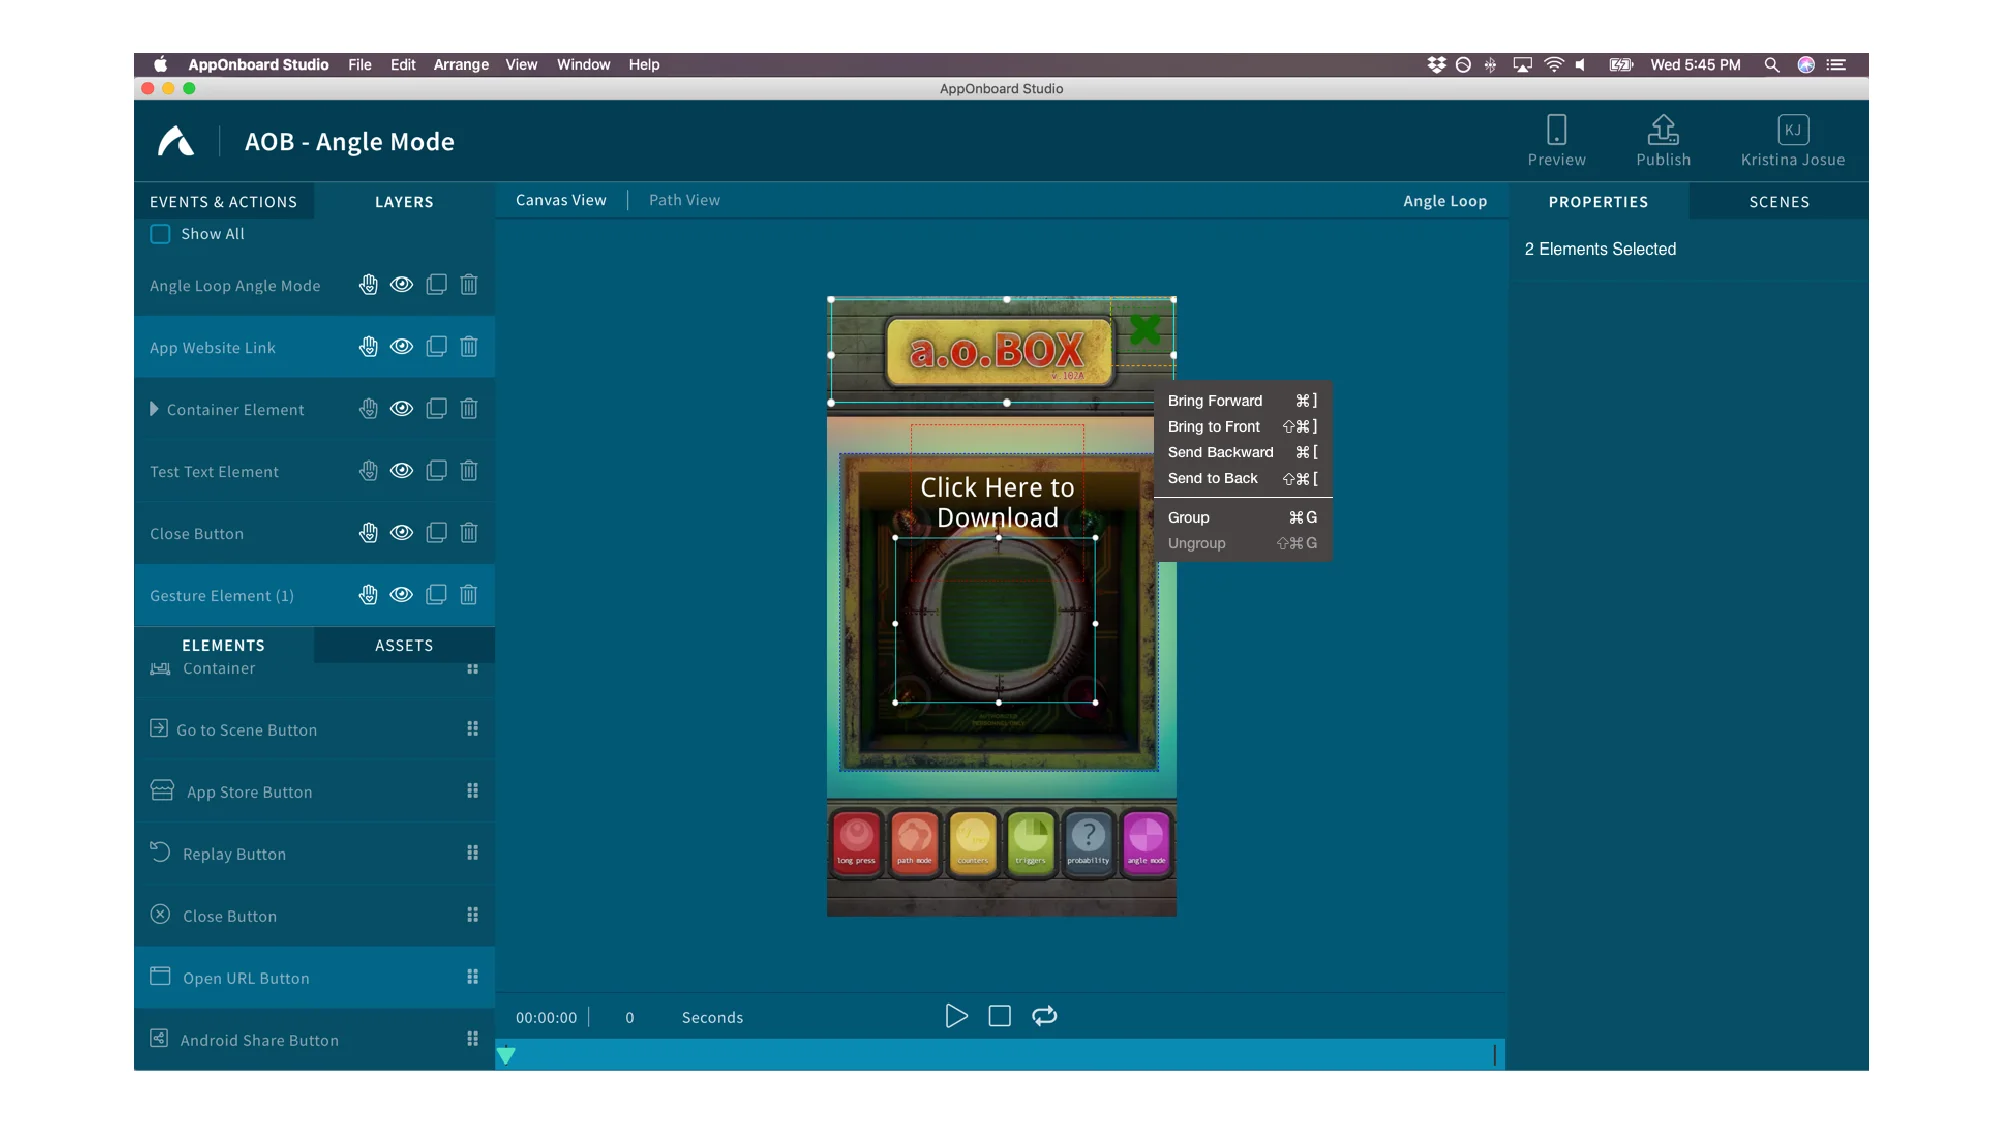Grab the App Store Button drag handle
The image size is (2001, 1126).
click(x=472, y=791)
